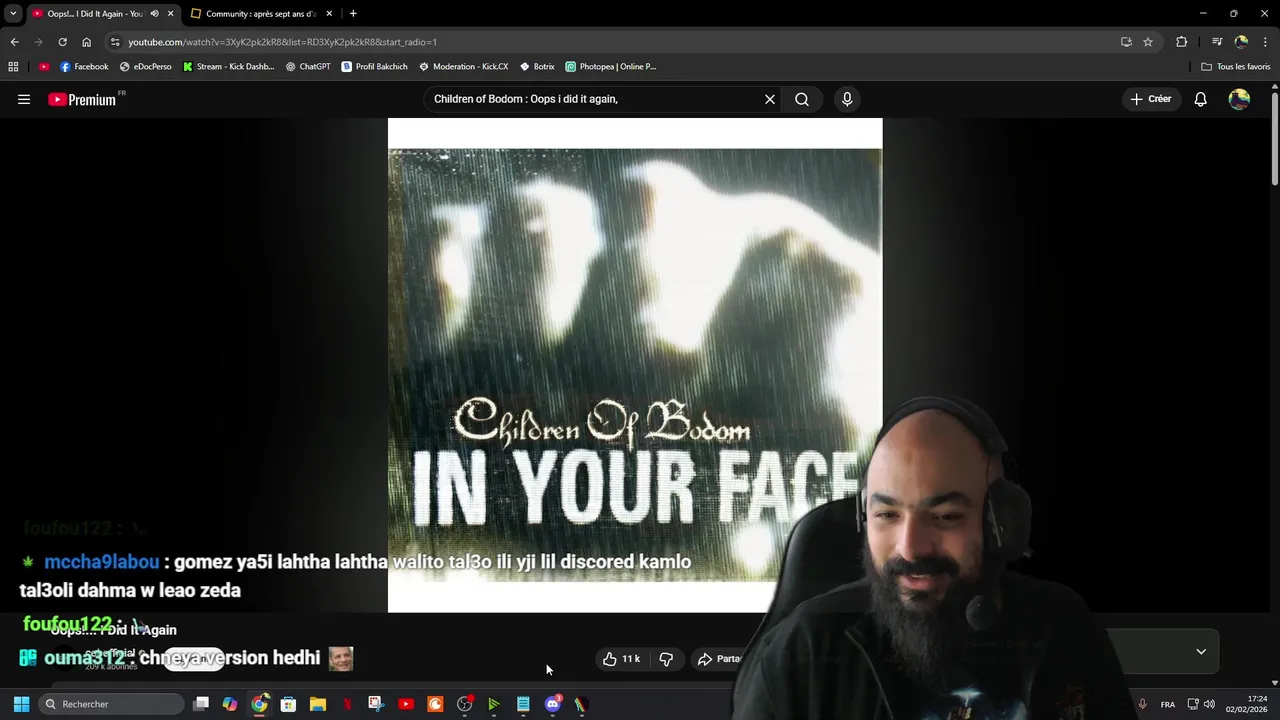Expand the collapsed panel chevron below the video

(1201, 652)
